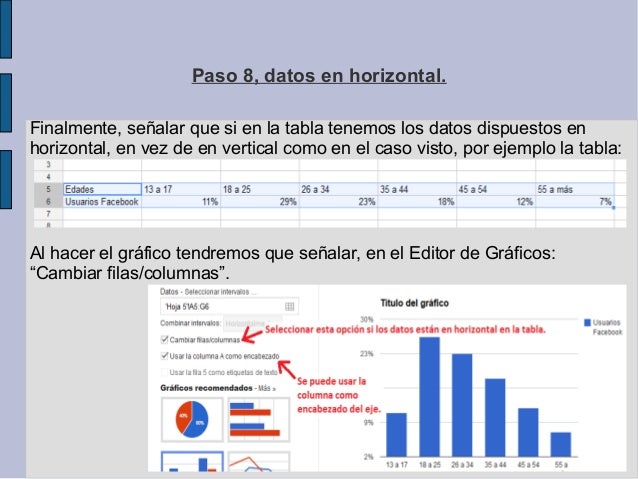
Task: Click the 55 a más cell
Action: pos(575,189)
